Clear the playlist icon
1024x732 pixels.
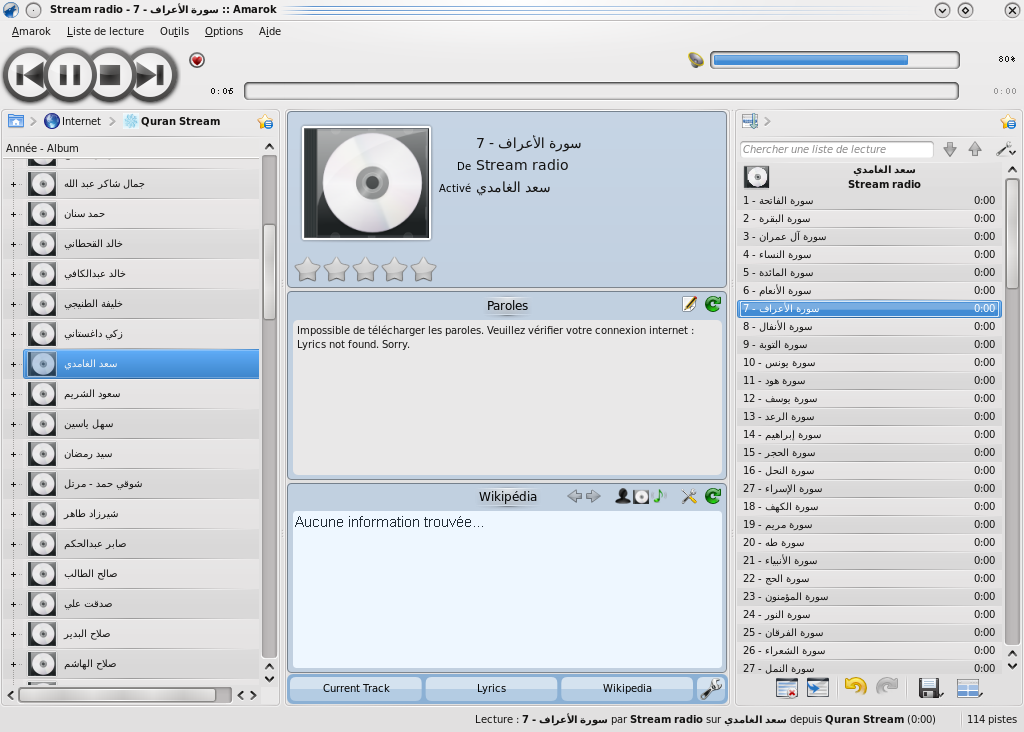tap(787, 688)
